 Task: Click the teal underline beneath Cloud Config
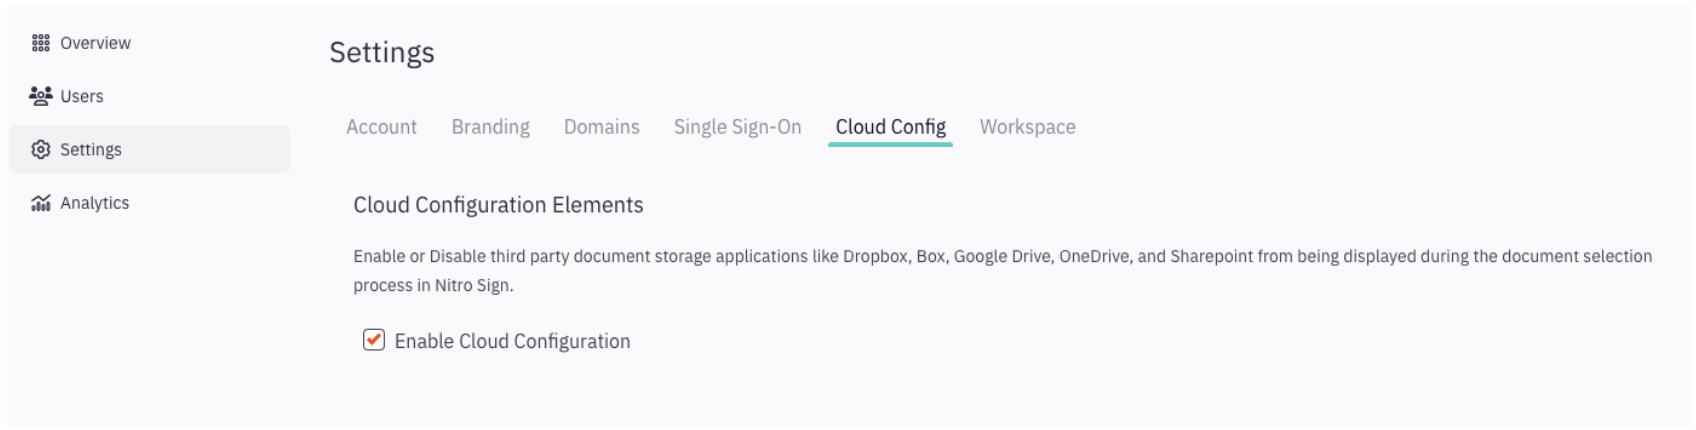coord(890,145)
